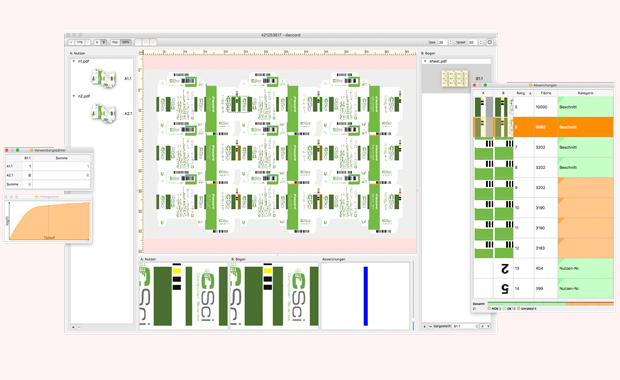Click thumbnail showing digit 5 in row 14

(503, 289)
